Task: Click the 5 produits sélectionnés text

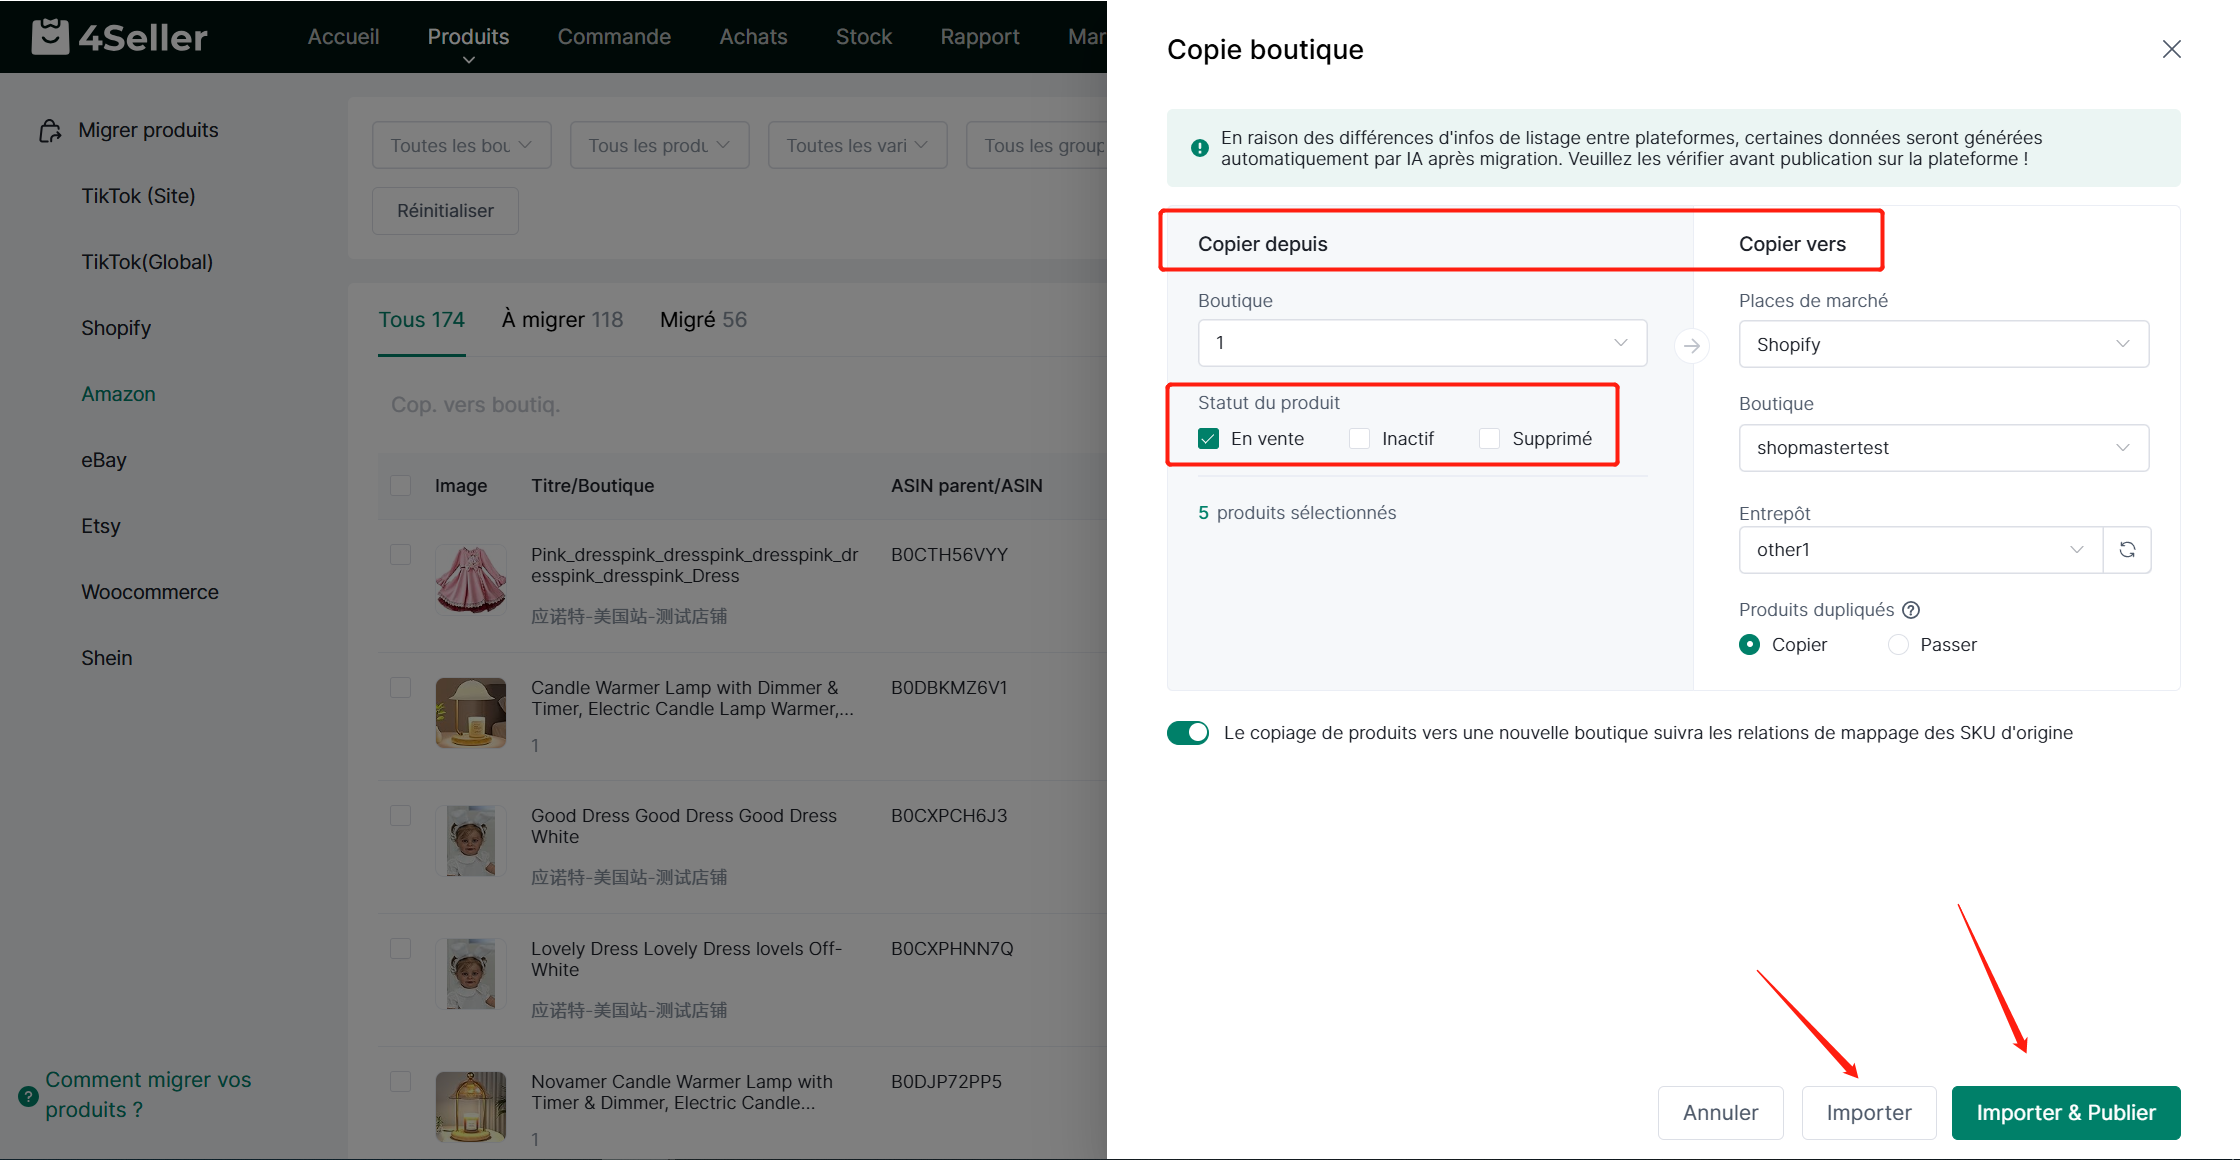Action: point(1297,513)
